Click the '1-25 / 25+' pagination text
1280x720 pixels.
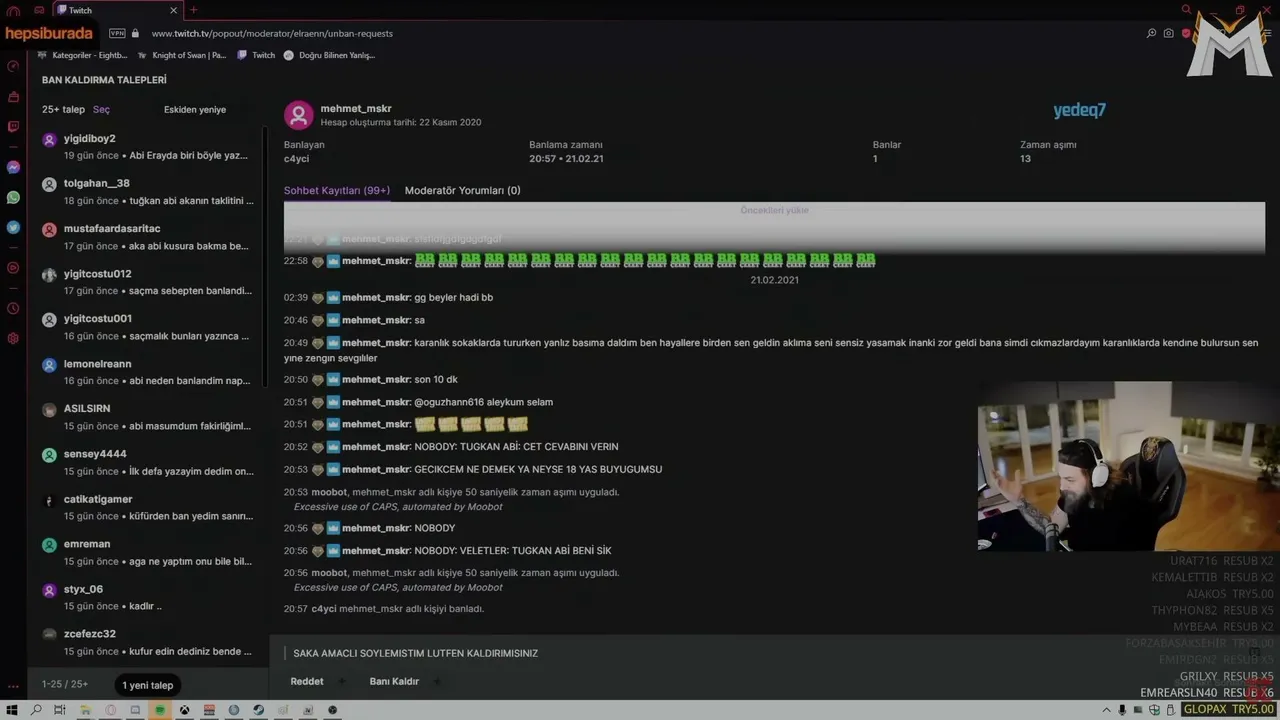65,684
